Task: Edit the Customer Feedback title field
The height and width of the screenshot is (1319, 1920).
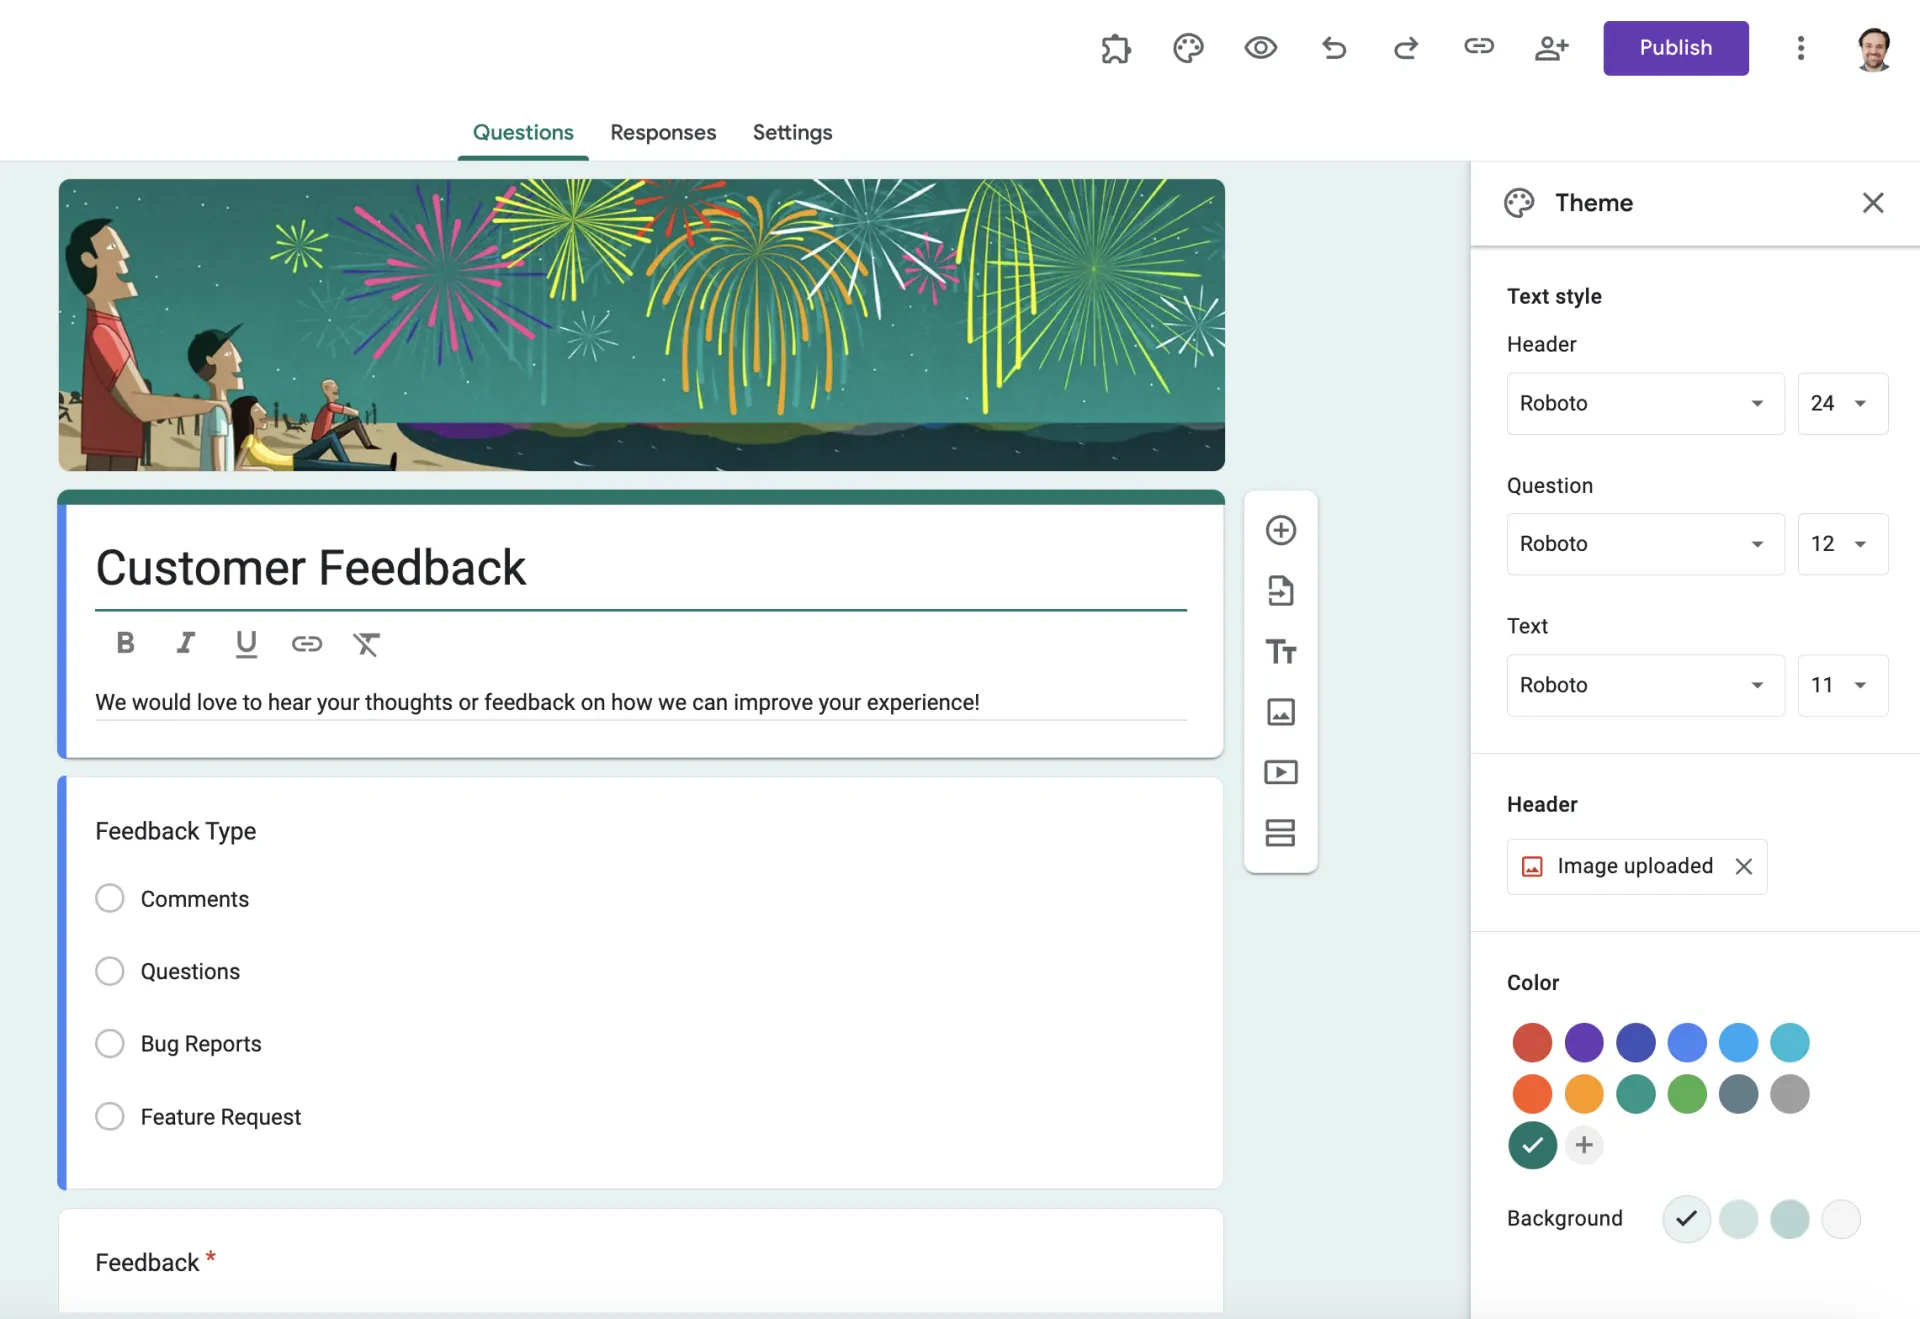Action: point(640,568)
